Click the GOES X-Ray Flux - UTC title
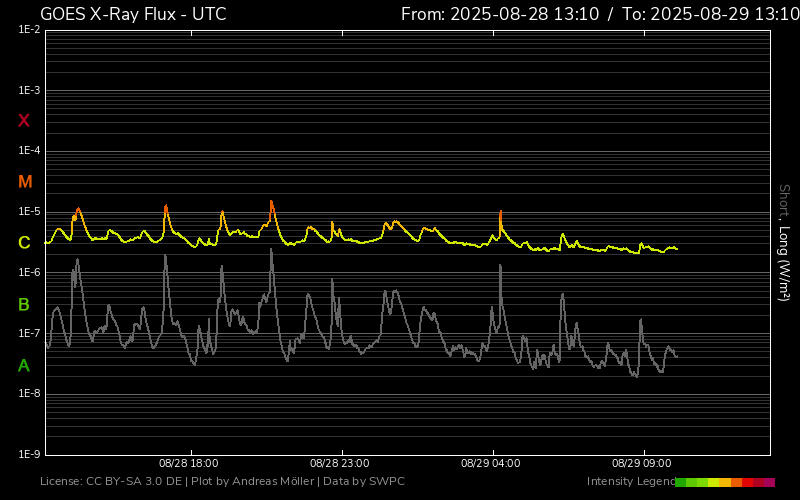This screenshot has width=800, height=500. 132,14
